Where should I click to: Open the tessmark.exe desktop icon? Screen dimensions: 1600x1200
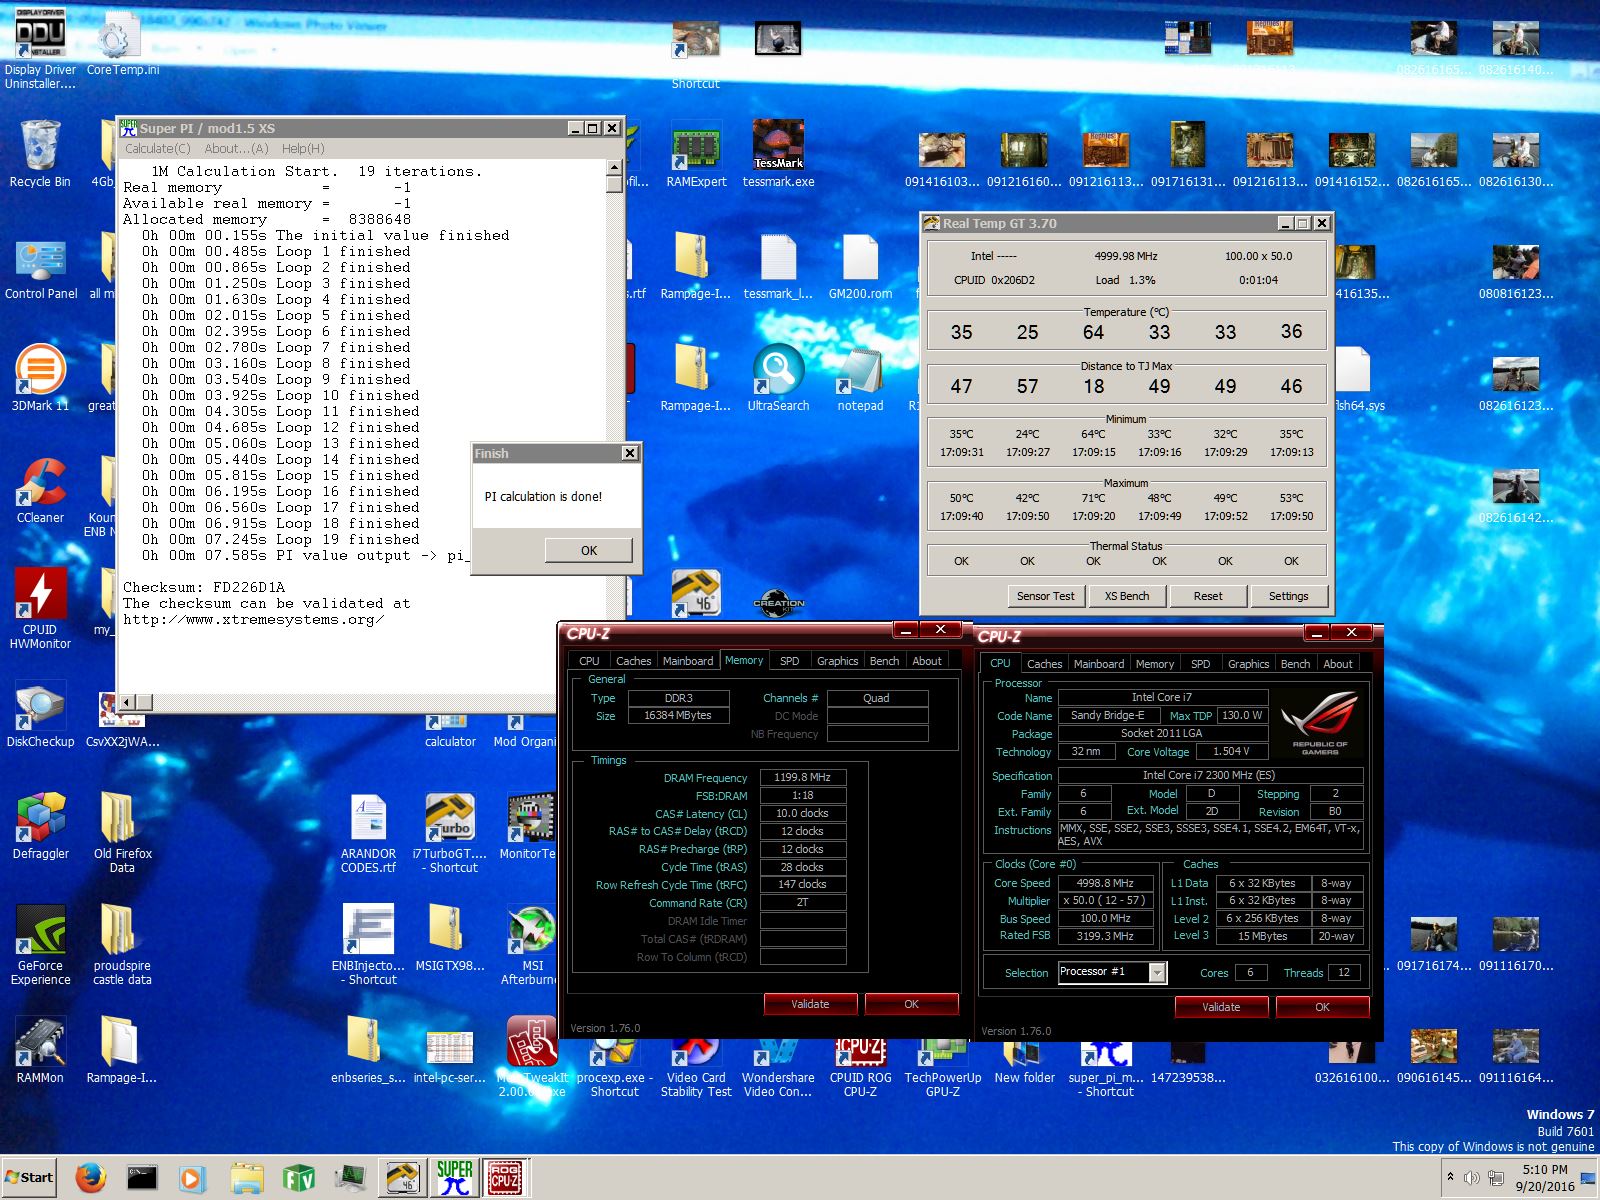(x=778, y=152)
